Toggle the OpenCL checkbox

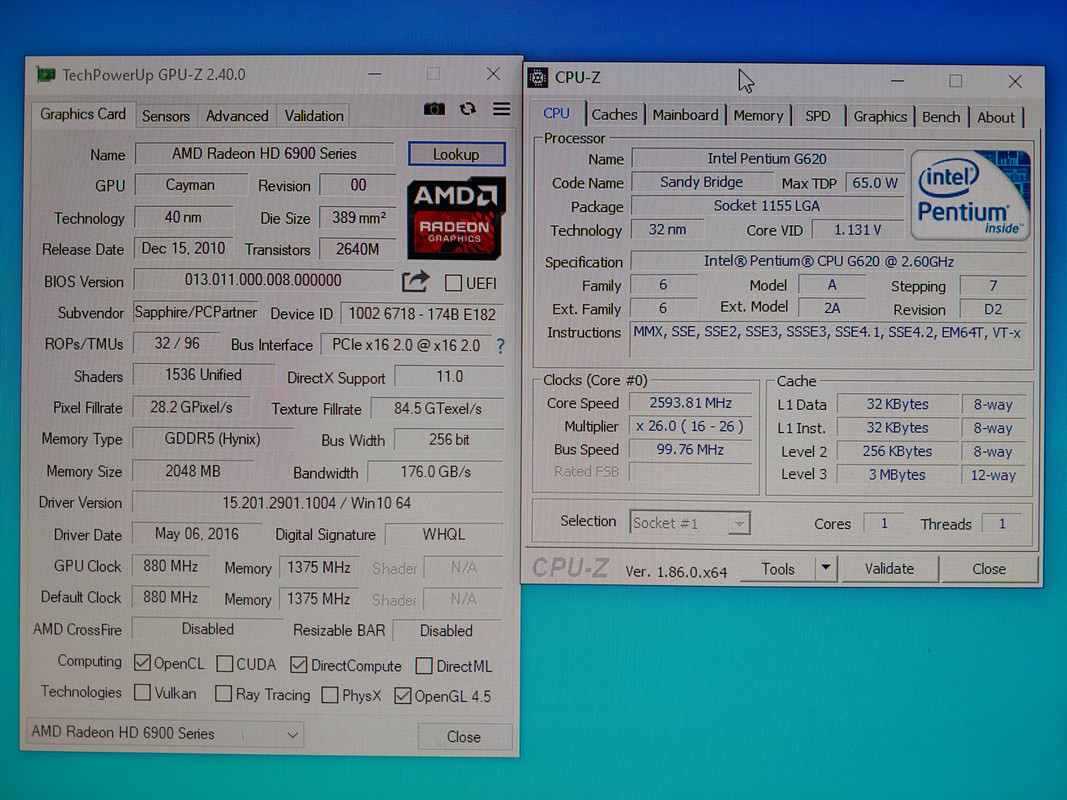tap(142, 663)
